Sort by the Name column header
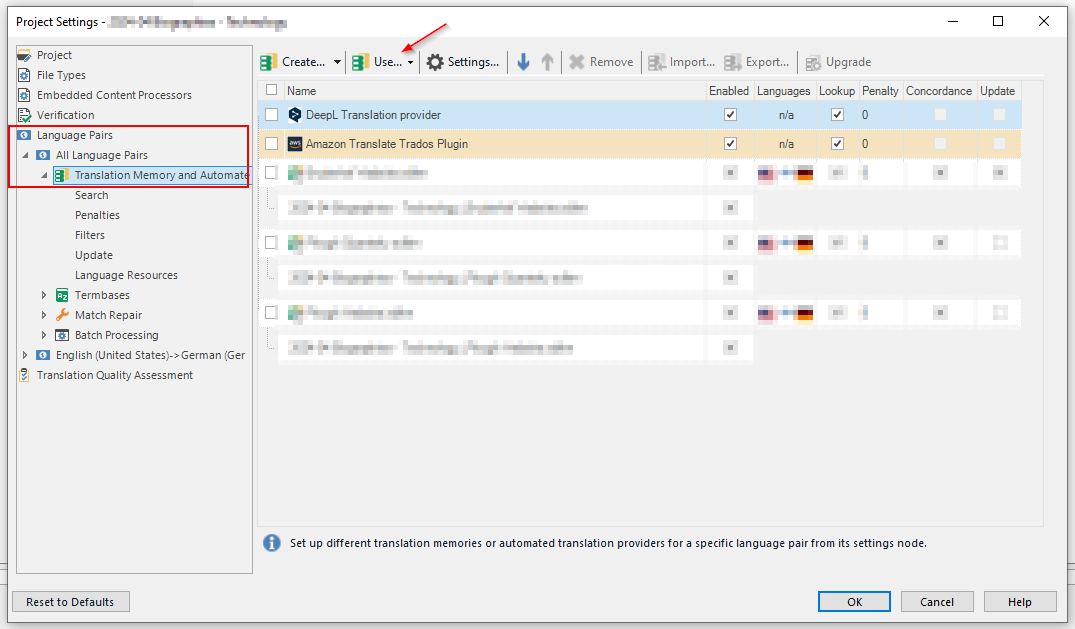The height and width of the screenshot is (629, 1075). pyautogui.click(x=494, y=91)
